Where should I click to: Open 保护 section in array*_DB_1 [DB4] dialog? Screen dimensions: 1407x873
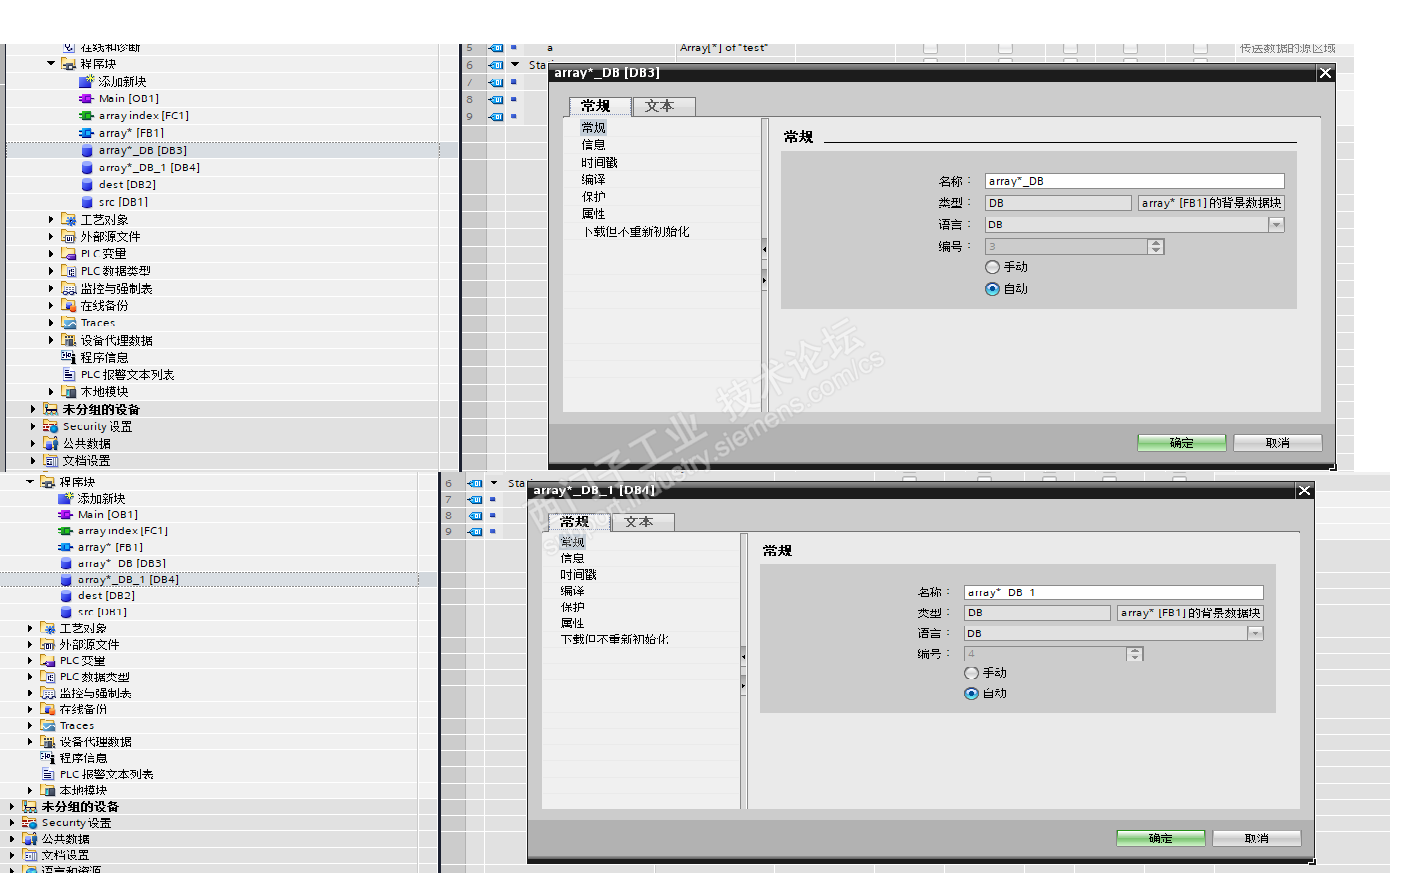(573, 607)
